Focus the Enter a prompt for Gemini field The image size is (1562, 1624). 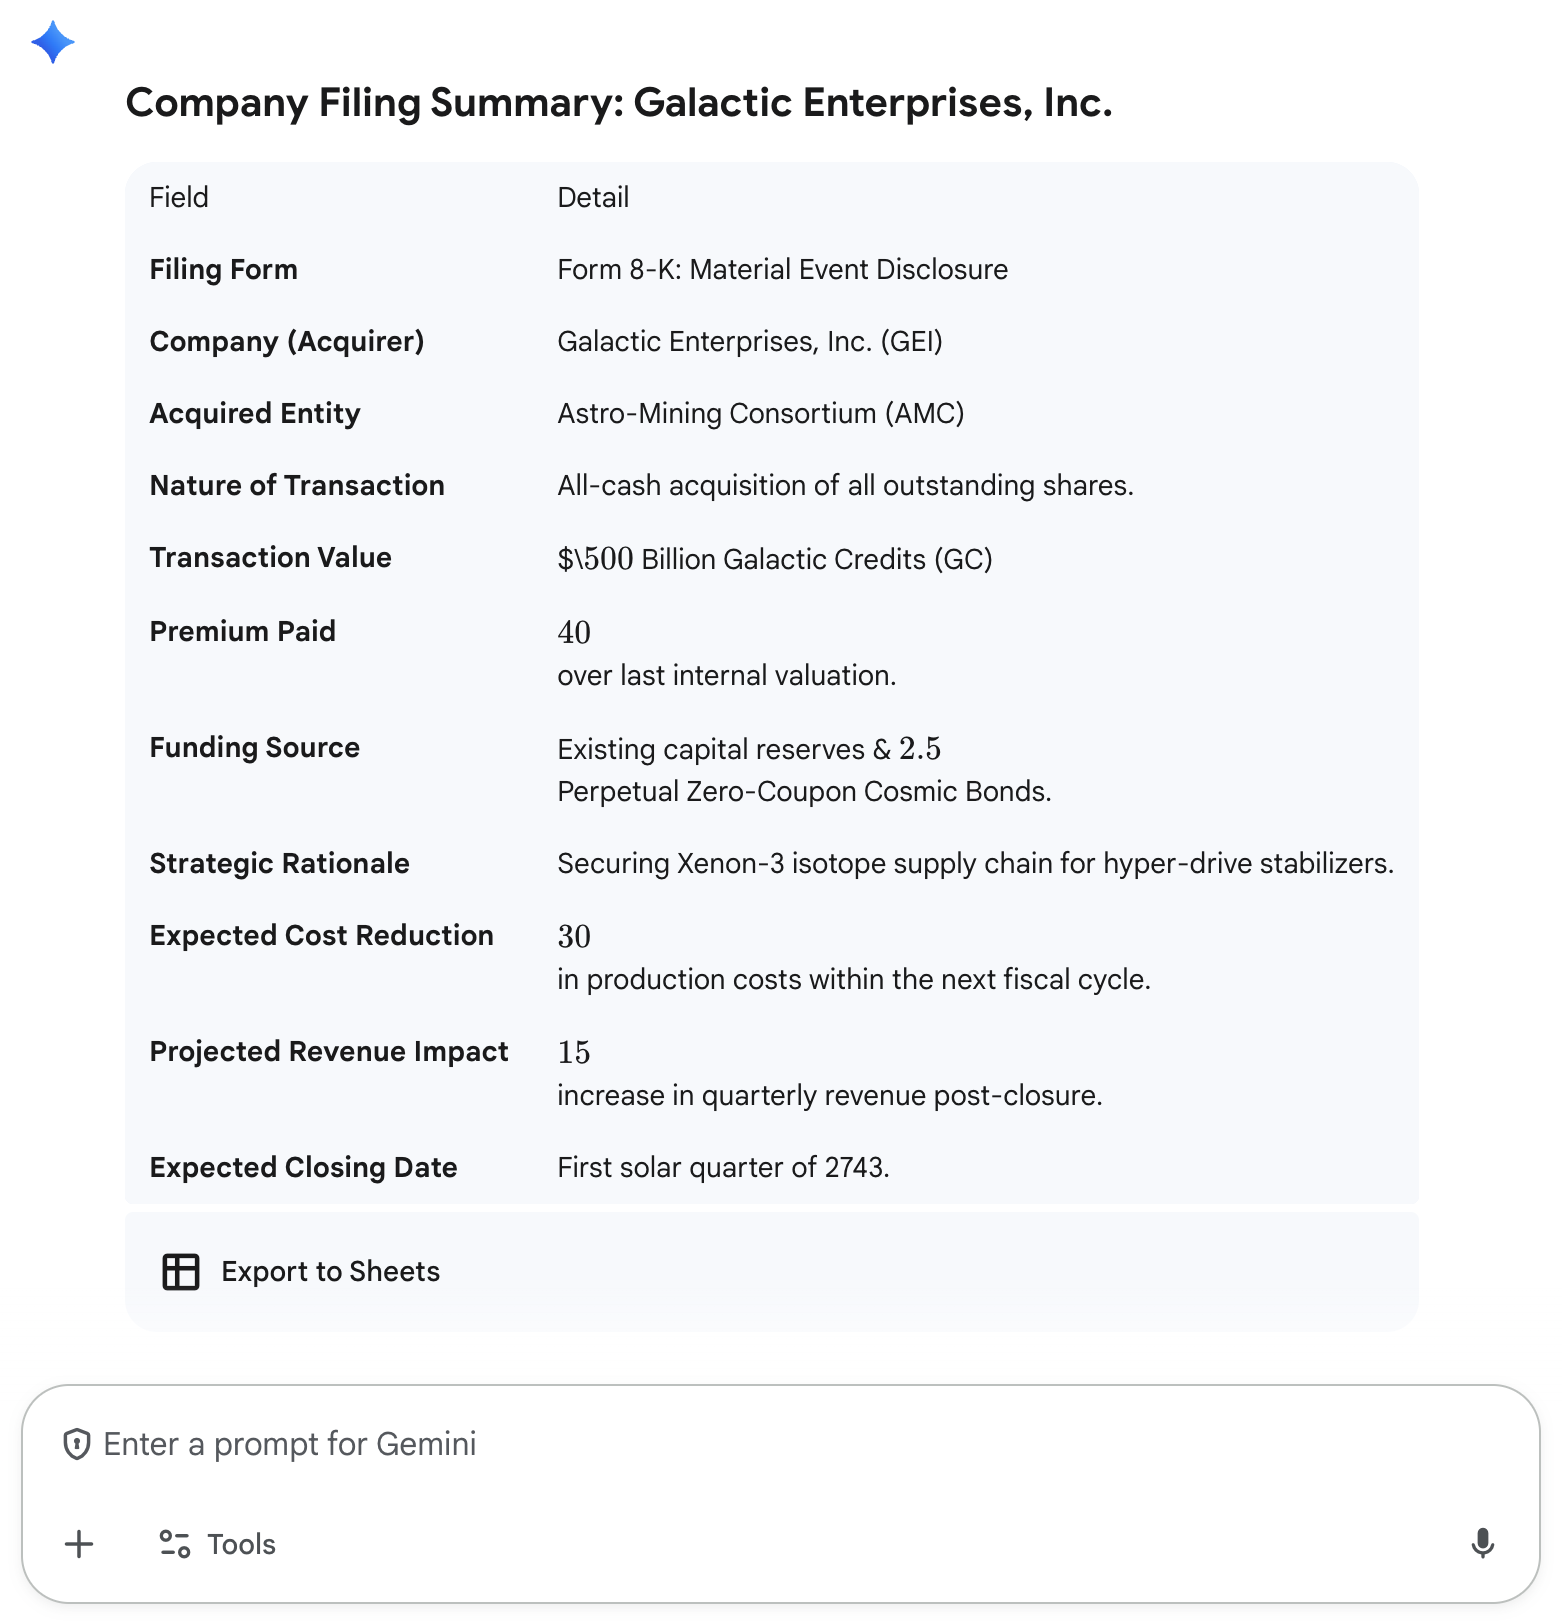(700, 1444)
